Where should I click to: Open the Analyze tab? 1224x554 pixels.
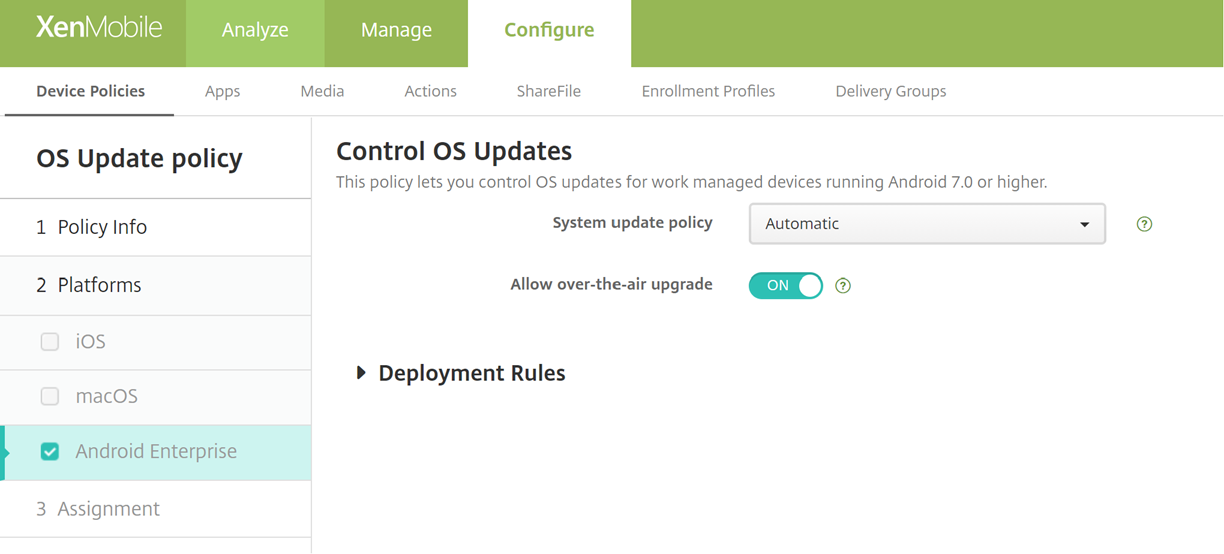click(x=255, y=30)
